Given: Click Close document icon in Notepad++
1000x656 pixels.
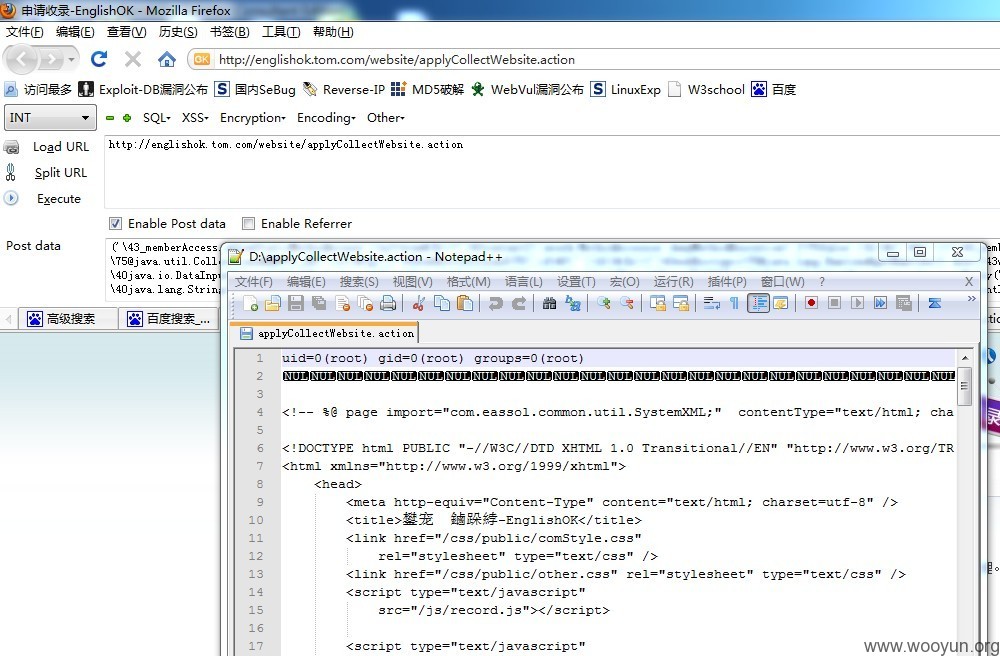Looking at the screenshot, I should (x=342, y=303).
